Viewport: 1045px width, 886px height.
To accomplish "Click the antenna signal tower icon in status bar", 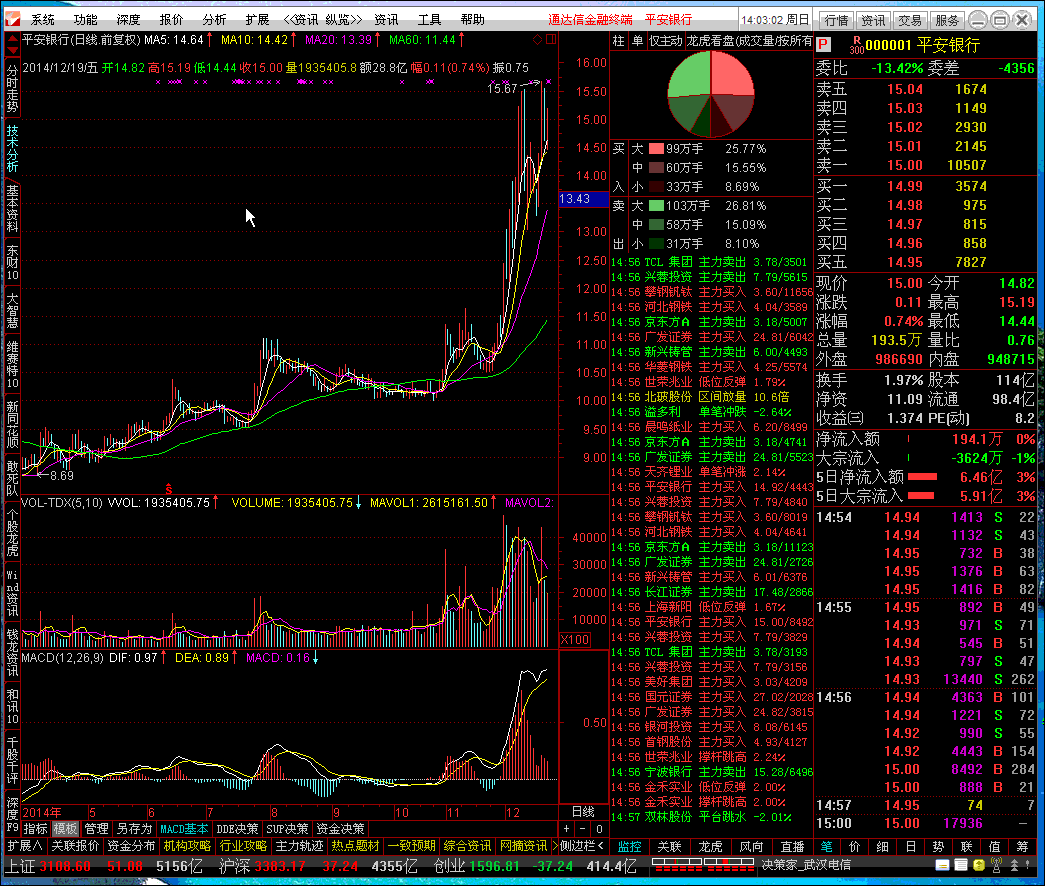I will (996, 865).
